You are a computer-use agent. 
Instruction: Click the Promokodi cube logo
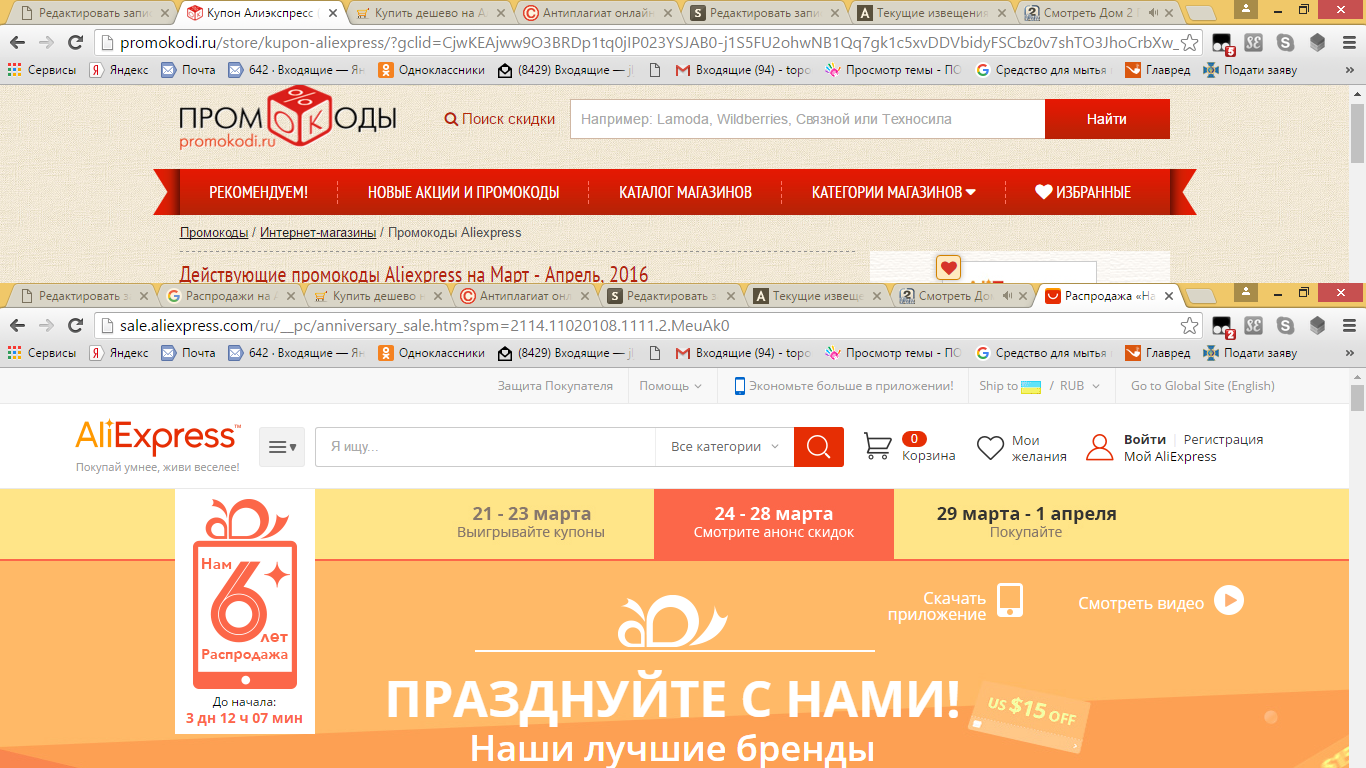(x=298, y=116)
